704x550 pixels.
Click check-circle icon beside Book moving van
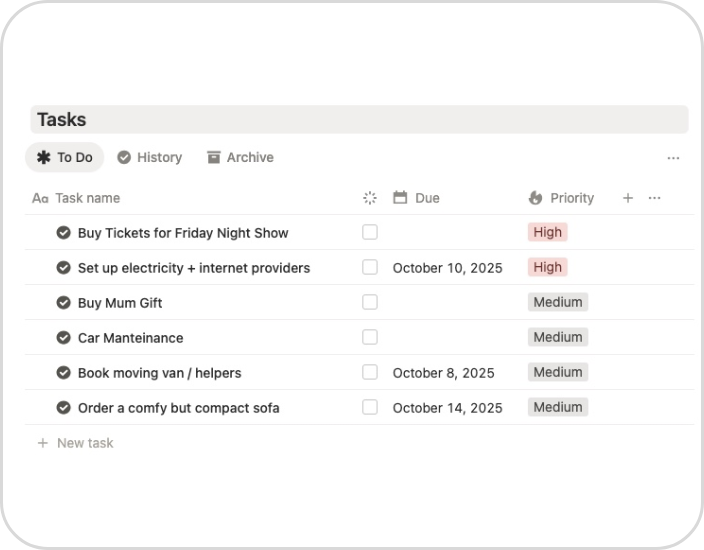(64, 373)
